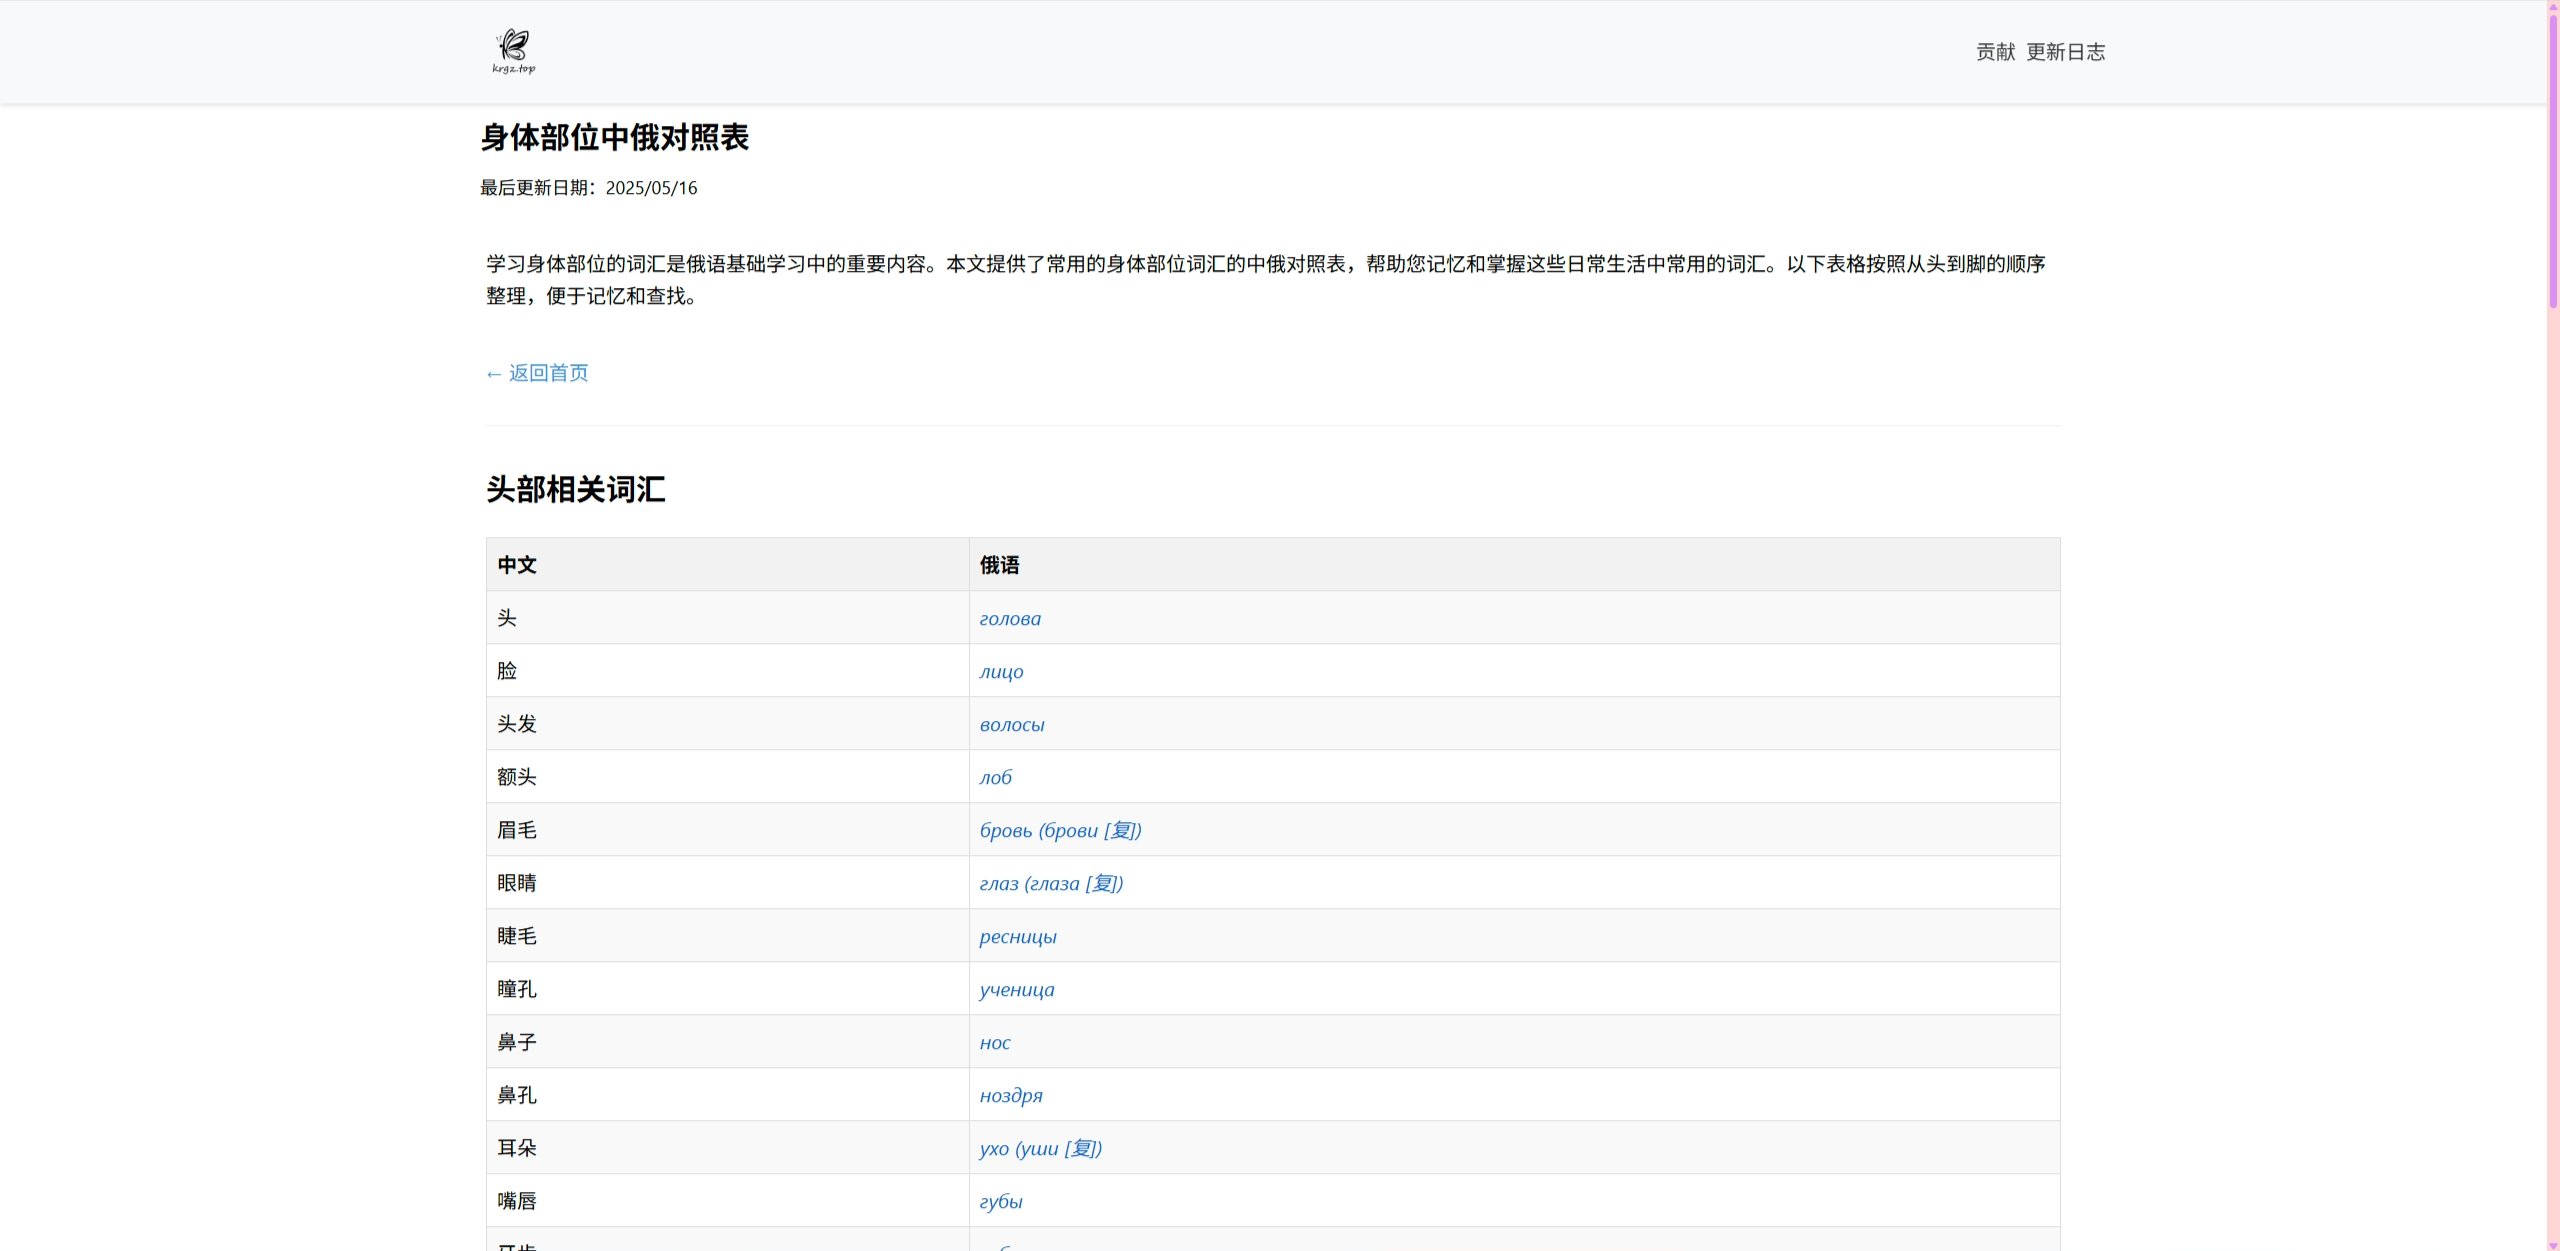Image resolution: width=2560 pixels, height=1251 pixels.
Task: Click the Russian word голова
Action: [x=1010, y=619]
